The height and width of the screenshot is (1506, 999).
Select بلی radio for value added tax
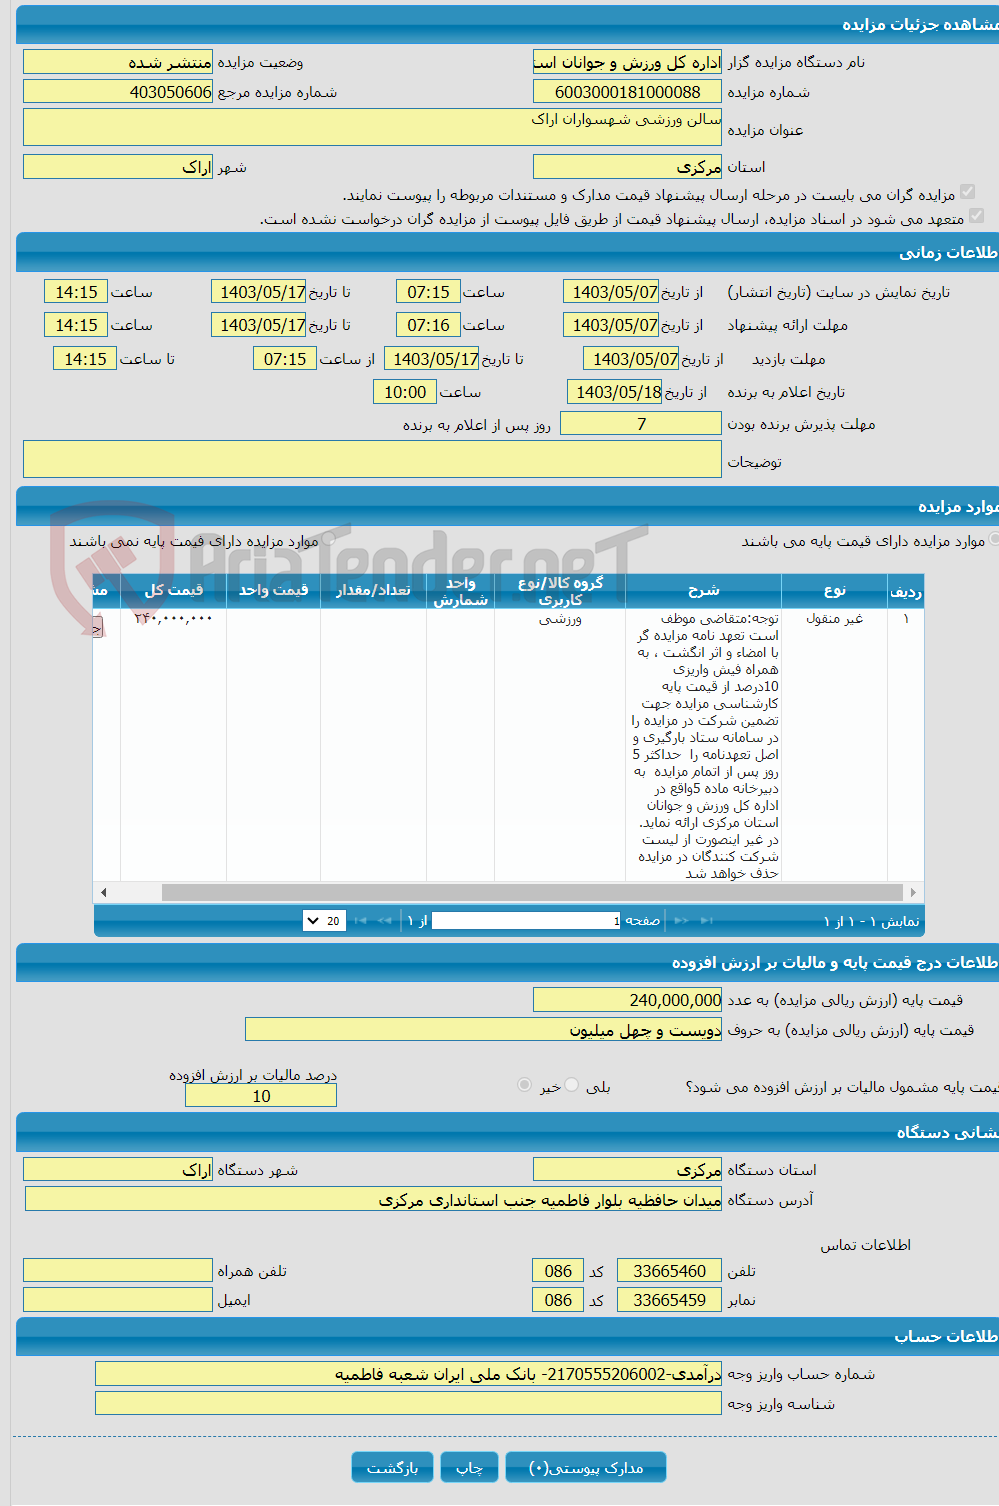[x=572, y=1084]
